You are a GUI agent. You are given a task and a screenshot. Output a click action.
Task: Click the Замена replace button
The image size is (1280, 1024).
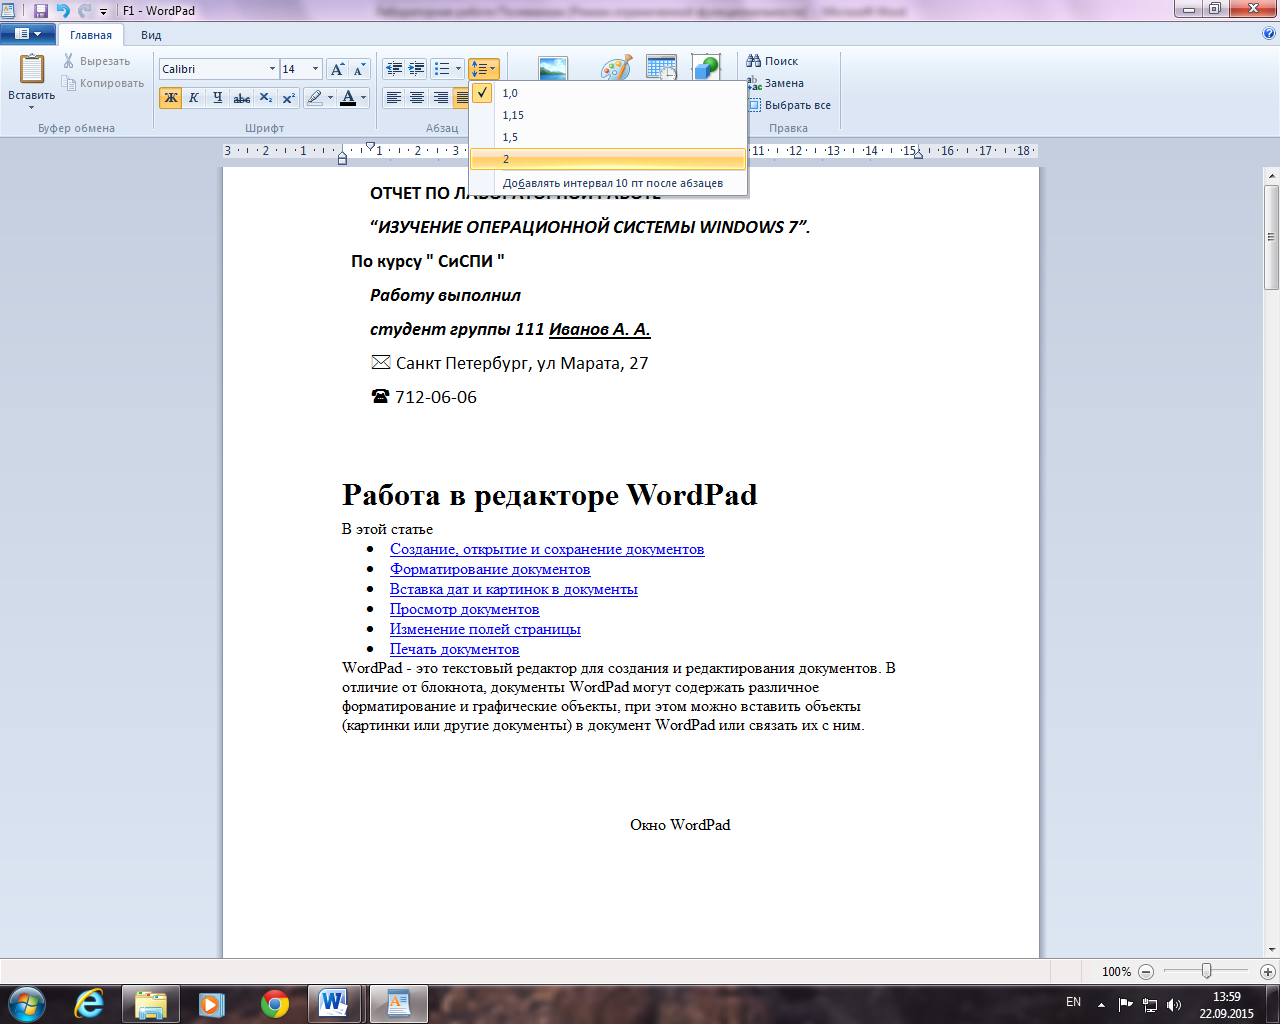pyautogui.click(x=775, y=83)
